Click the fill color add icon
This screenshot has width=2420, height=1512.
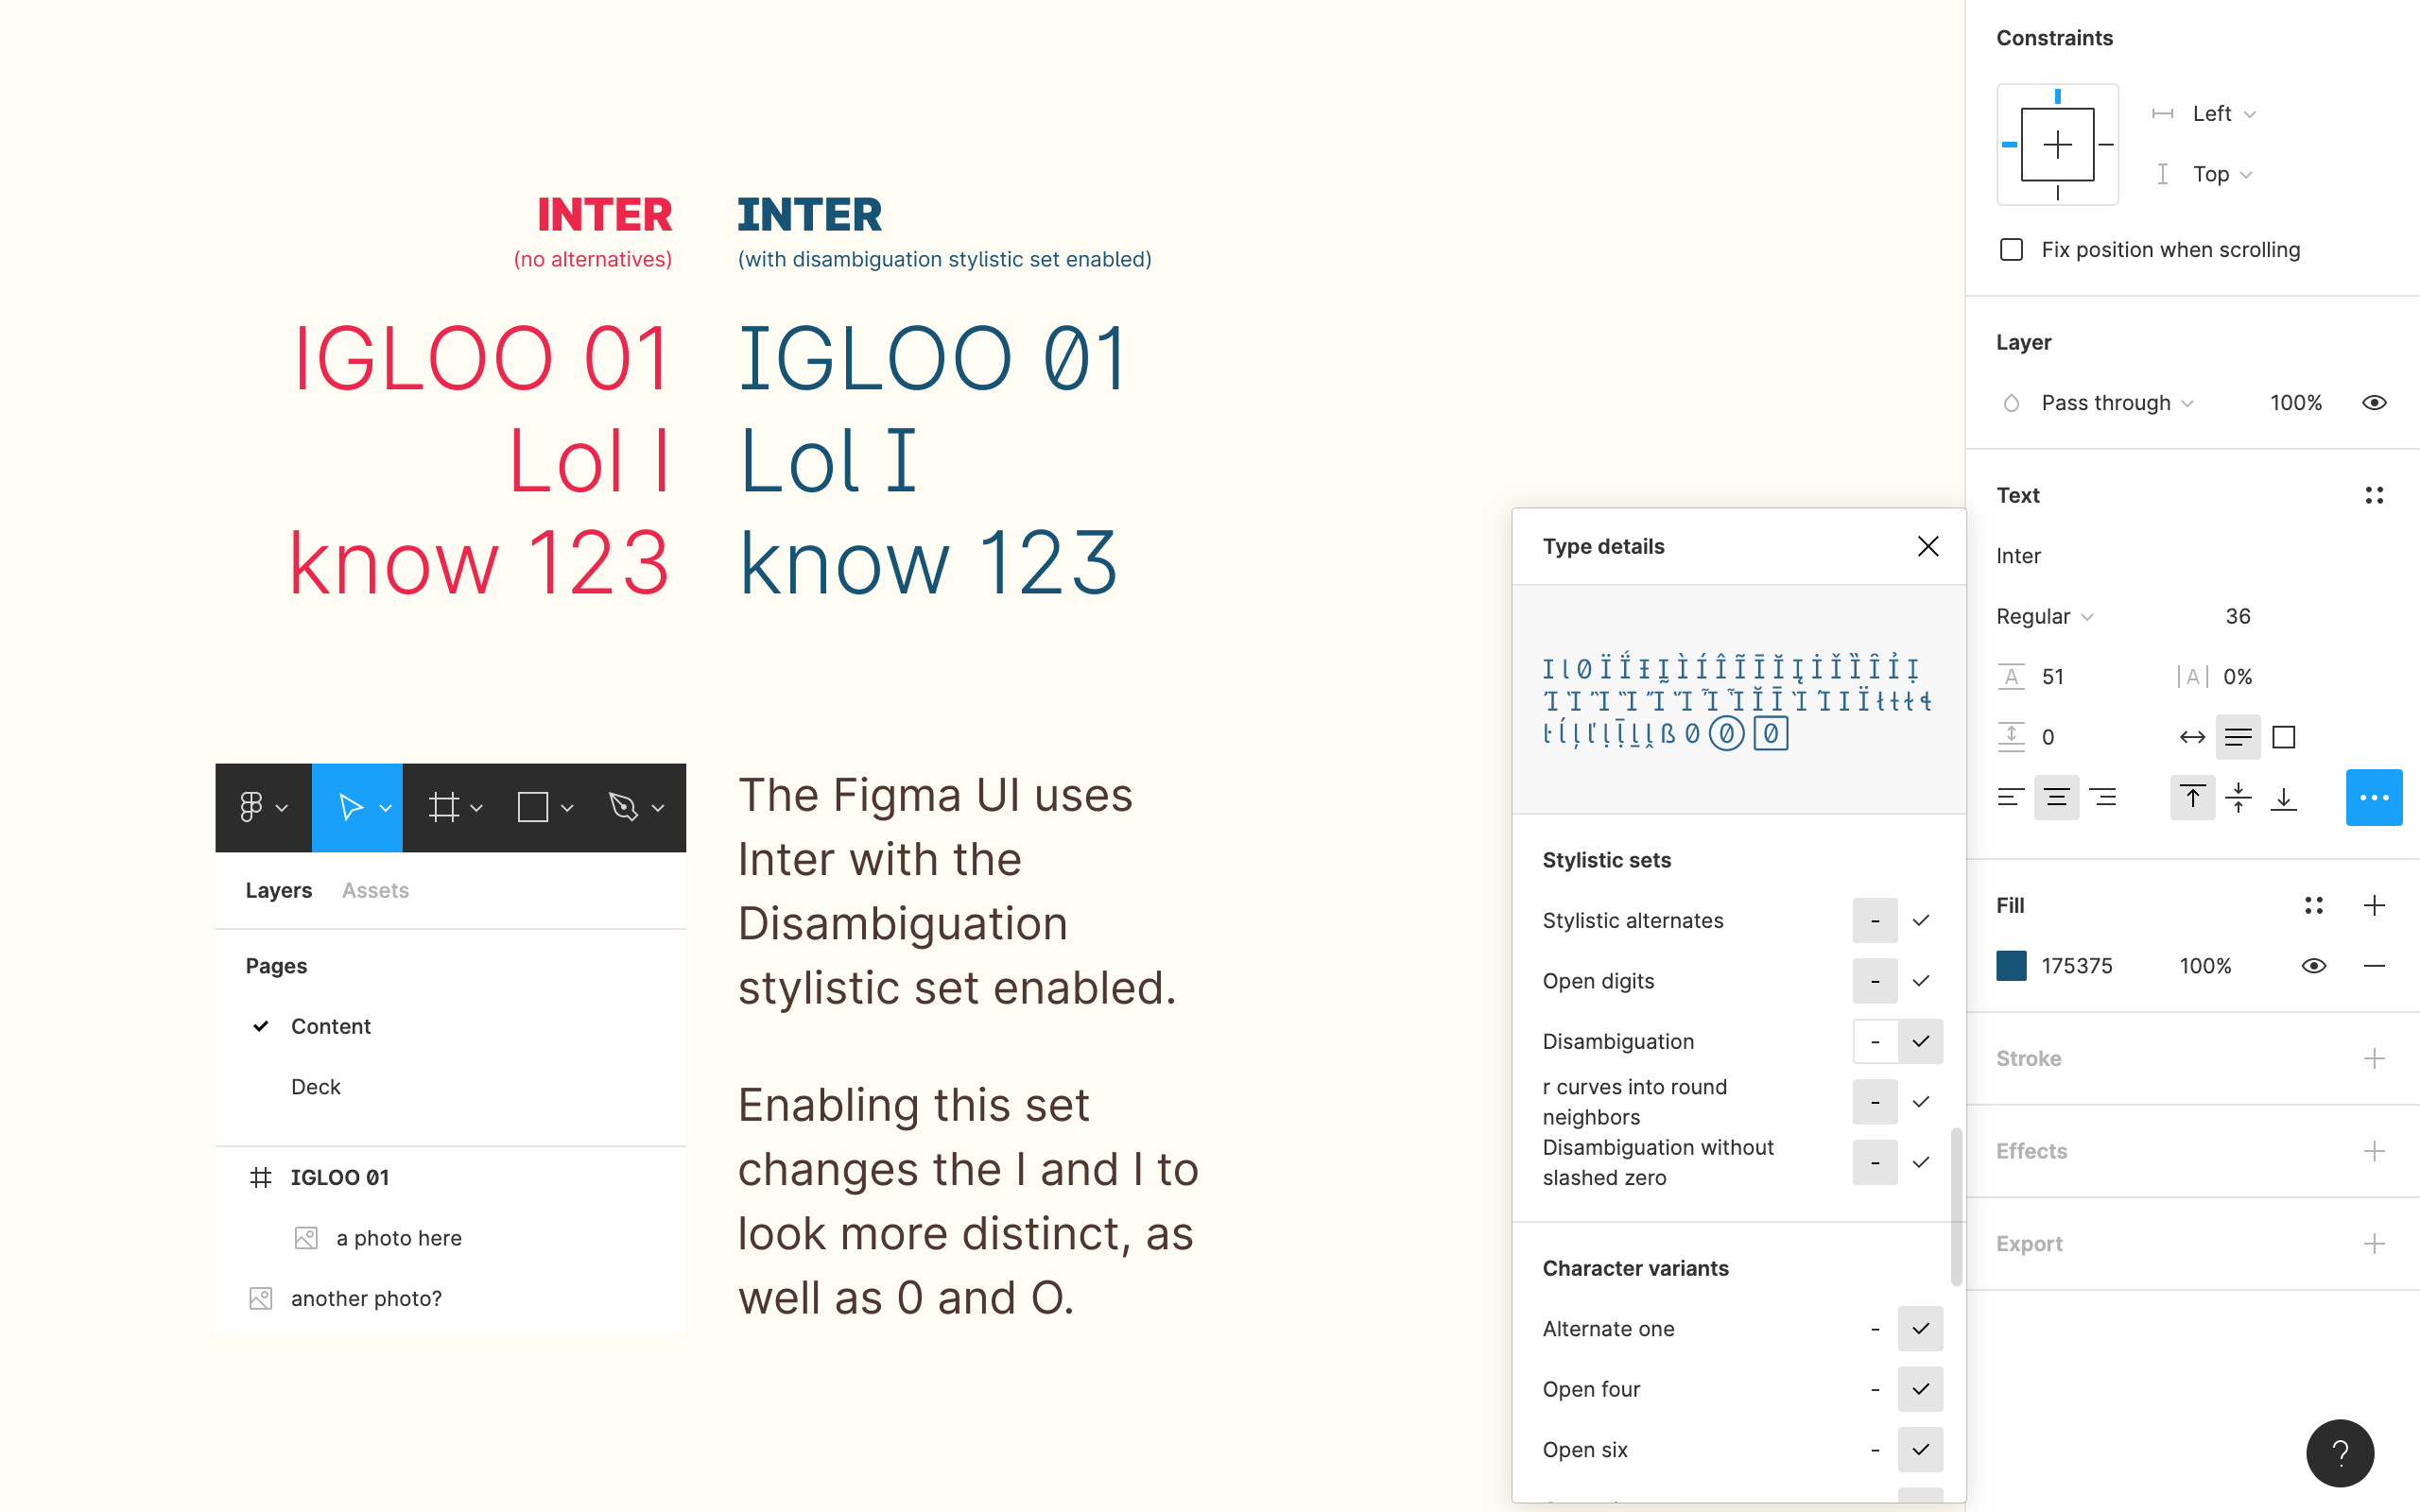(x=2373, y=906)
